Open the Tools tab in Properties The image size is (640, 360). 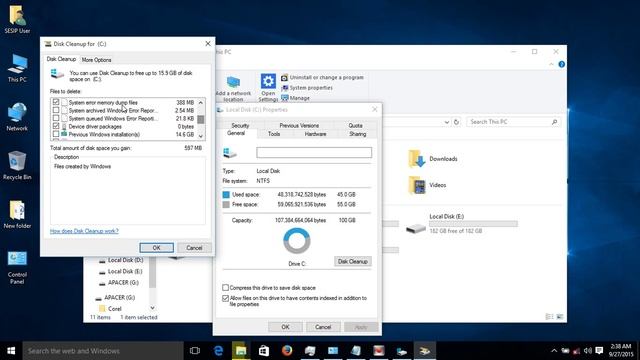(274, 134)
